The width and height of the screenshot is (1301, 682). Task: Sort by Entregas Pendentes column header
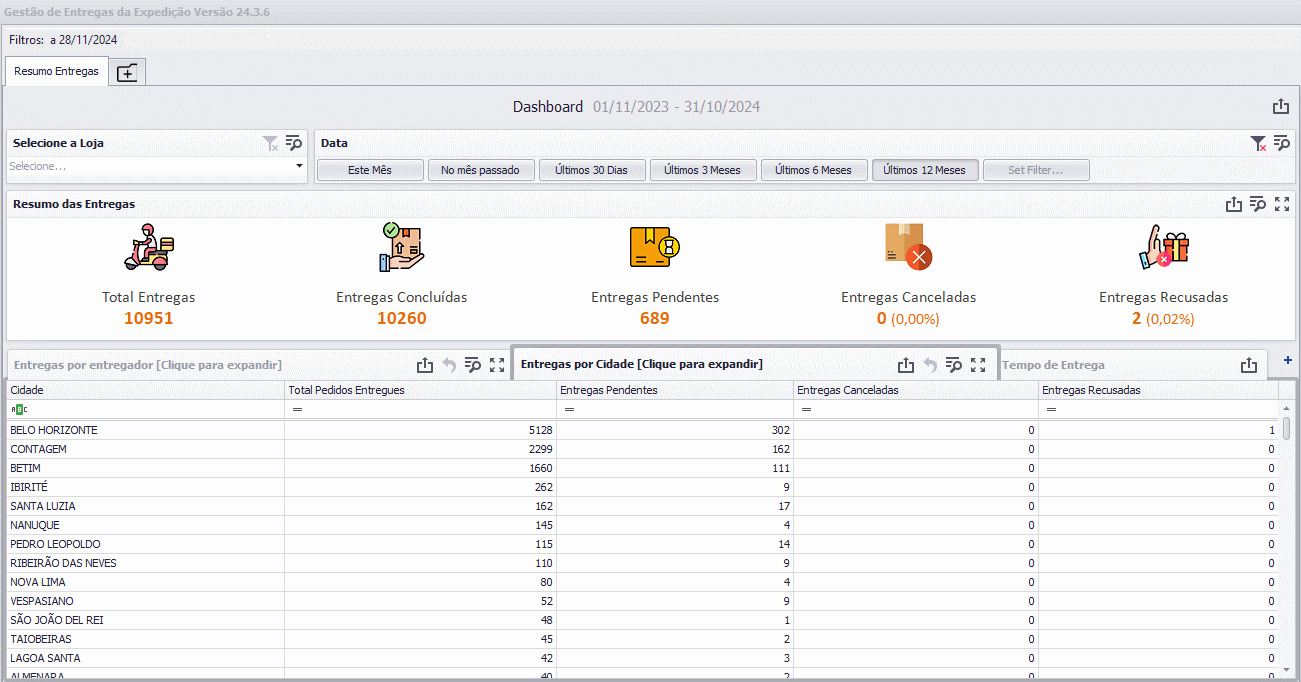675,390
